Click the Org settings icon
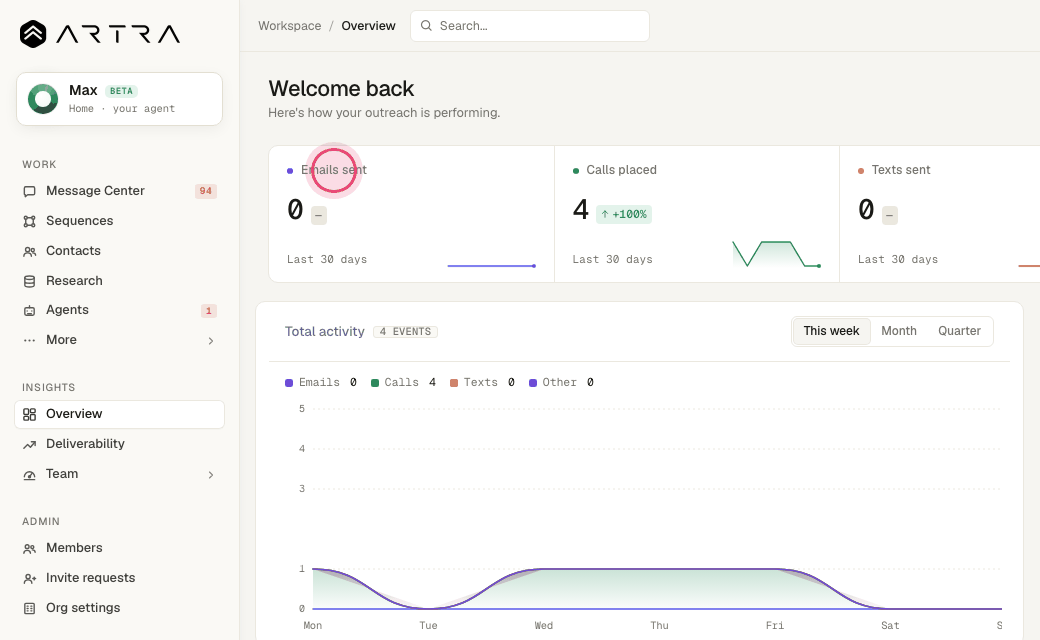This screenshot has height=640, width=1040. 29,608
